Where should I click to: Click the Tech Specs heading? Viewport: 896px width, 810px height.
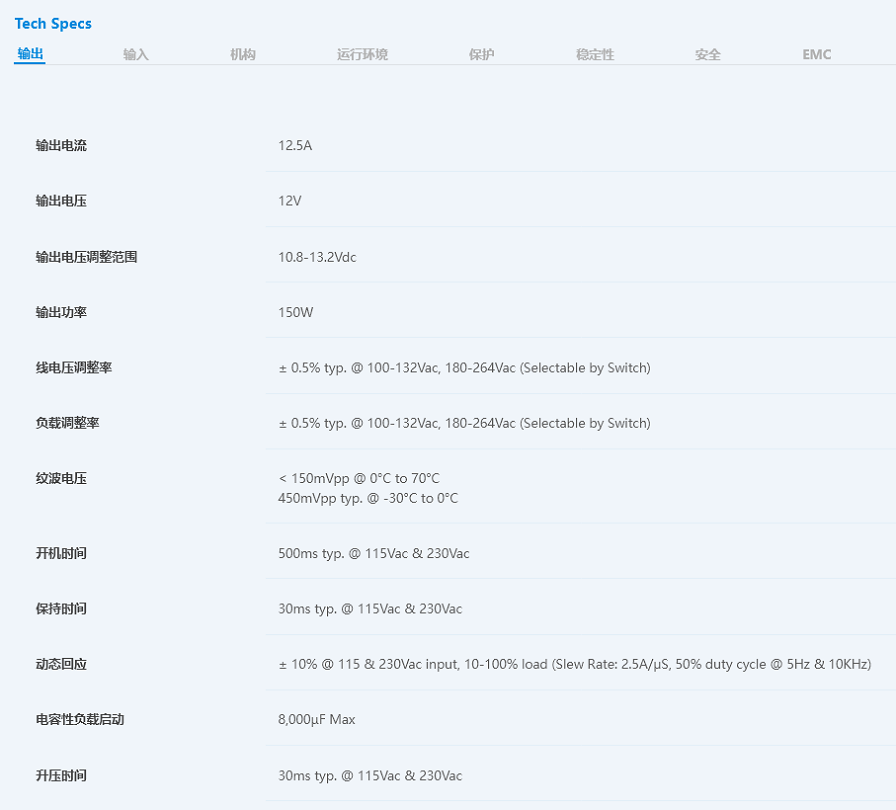click(53, 23)
